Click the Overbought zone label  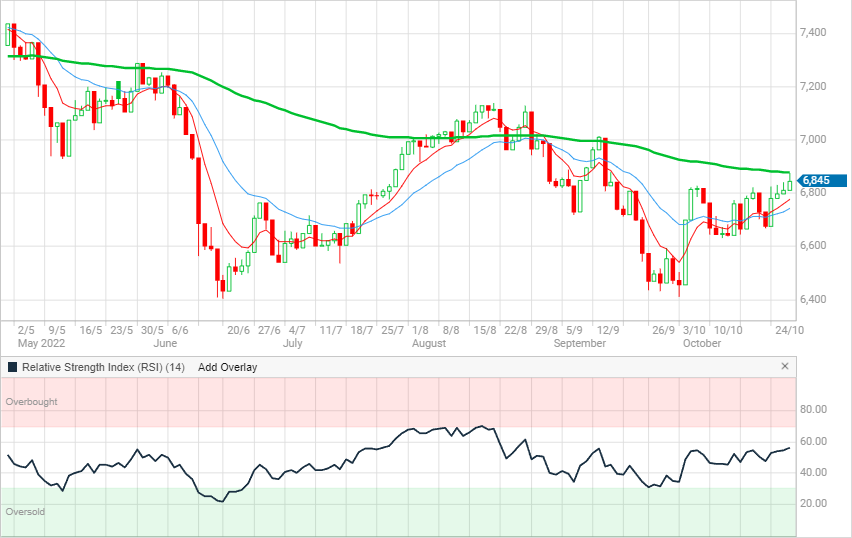point(31,402)
